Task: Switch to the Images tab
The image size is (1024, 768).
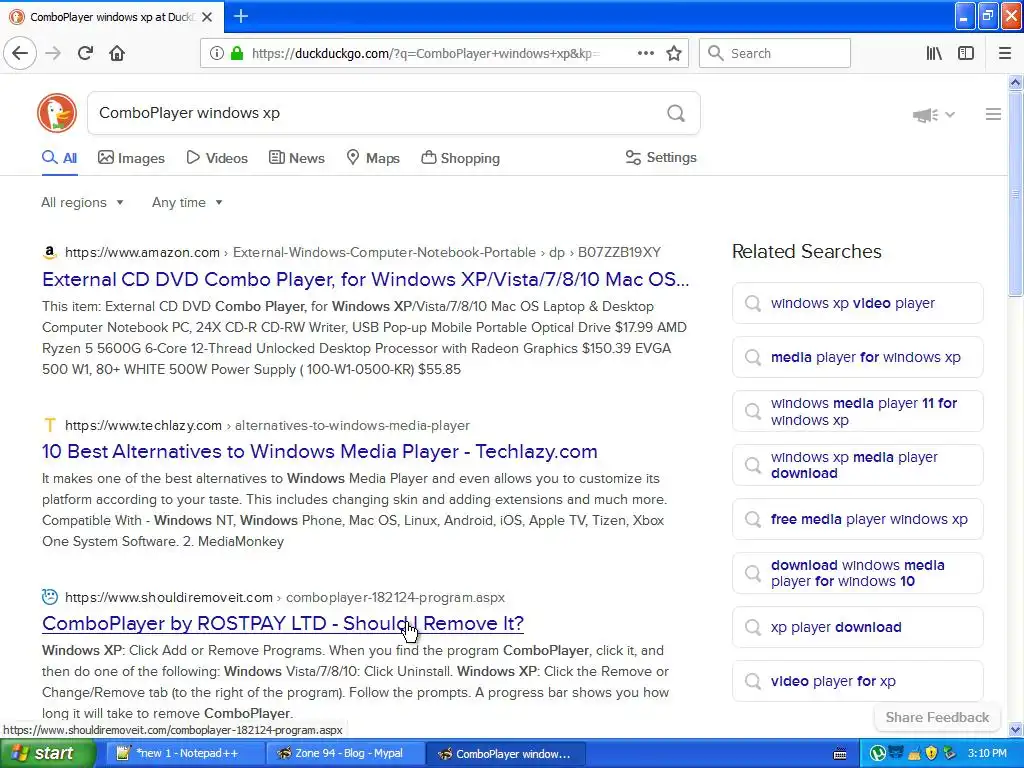Action: [x=131, y=158]
